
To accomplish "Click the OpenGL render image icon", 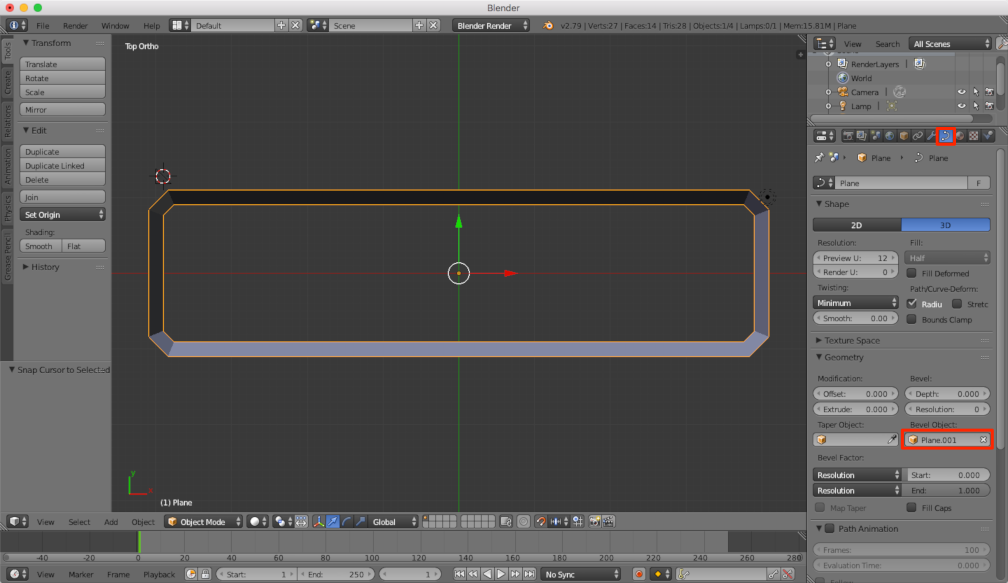I will coord(595,521).
